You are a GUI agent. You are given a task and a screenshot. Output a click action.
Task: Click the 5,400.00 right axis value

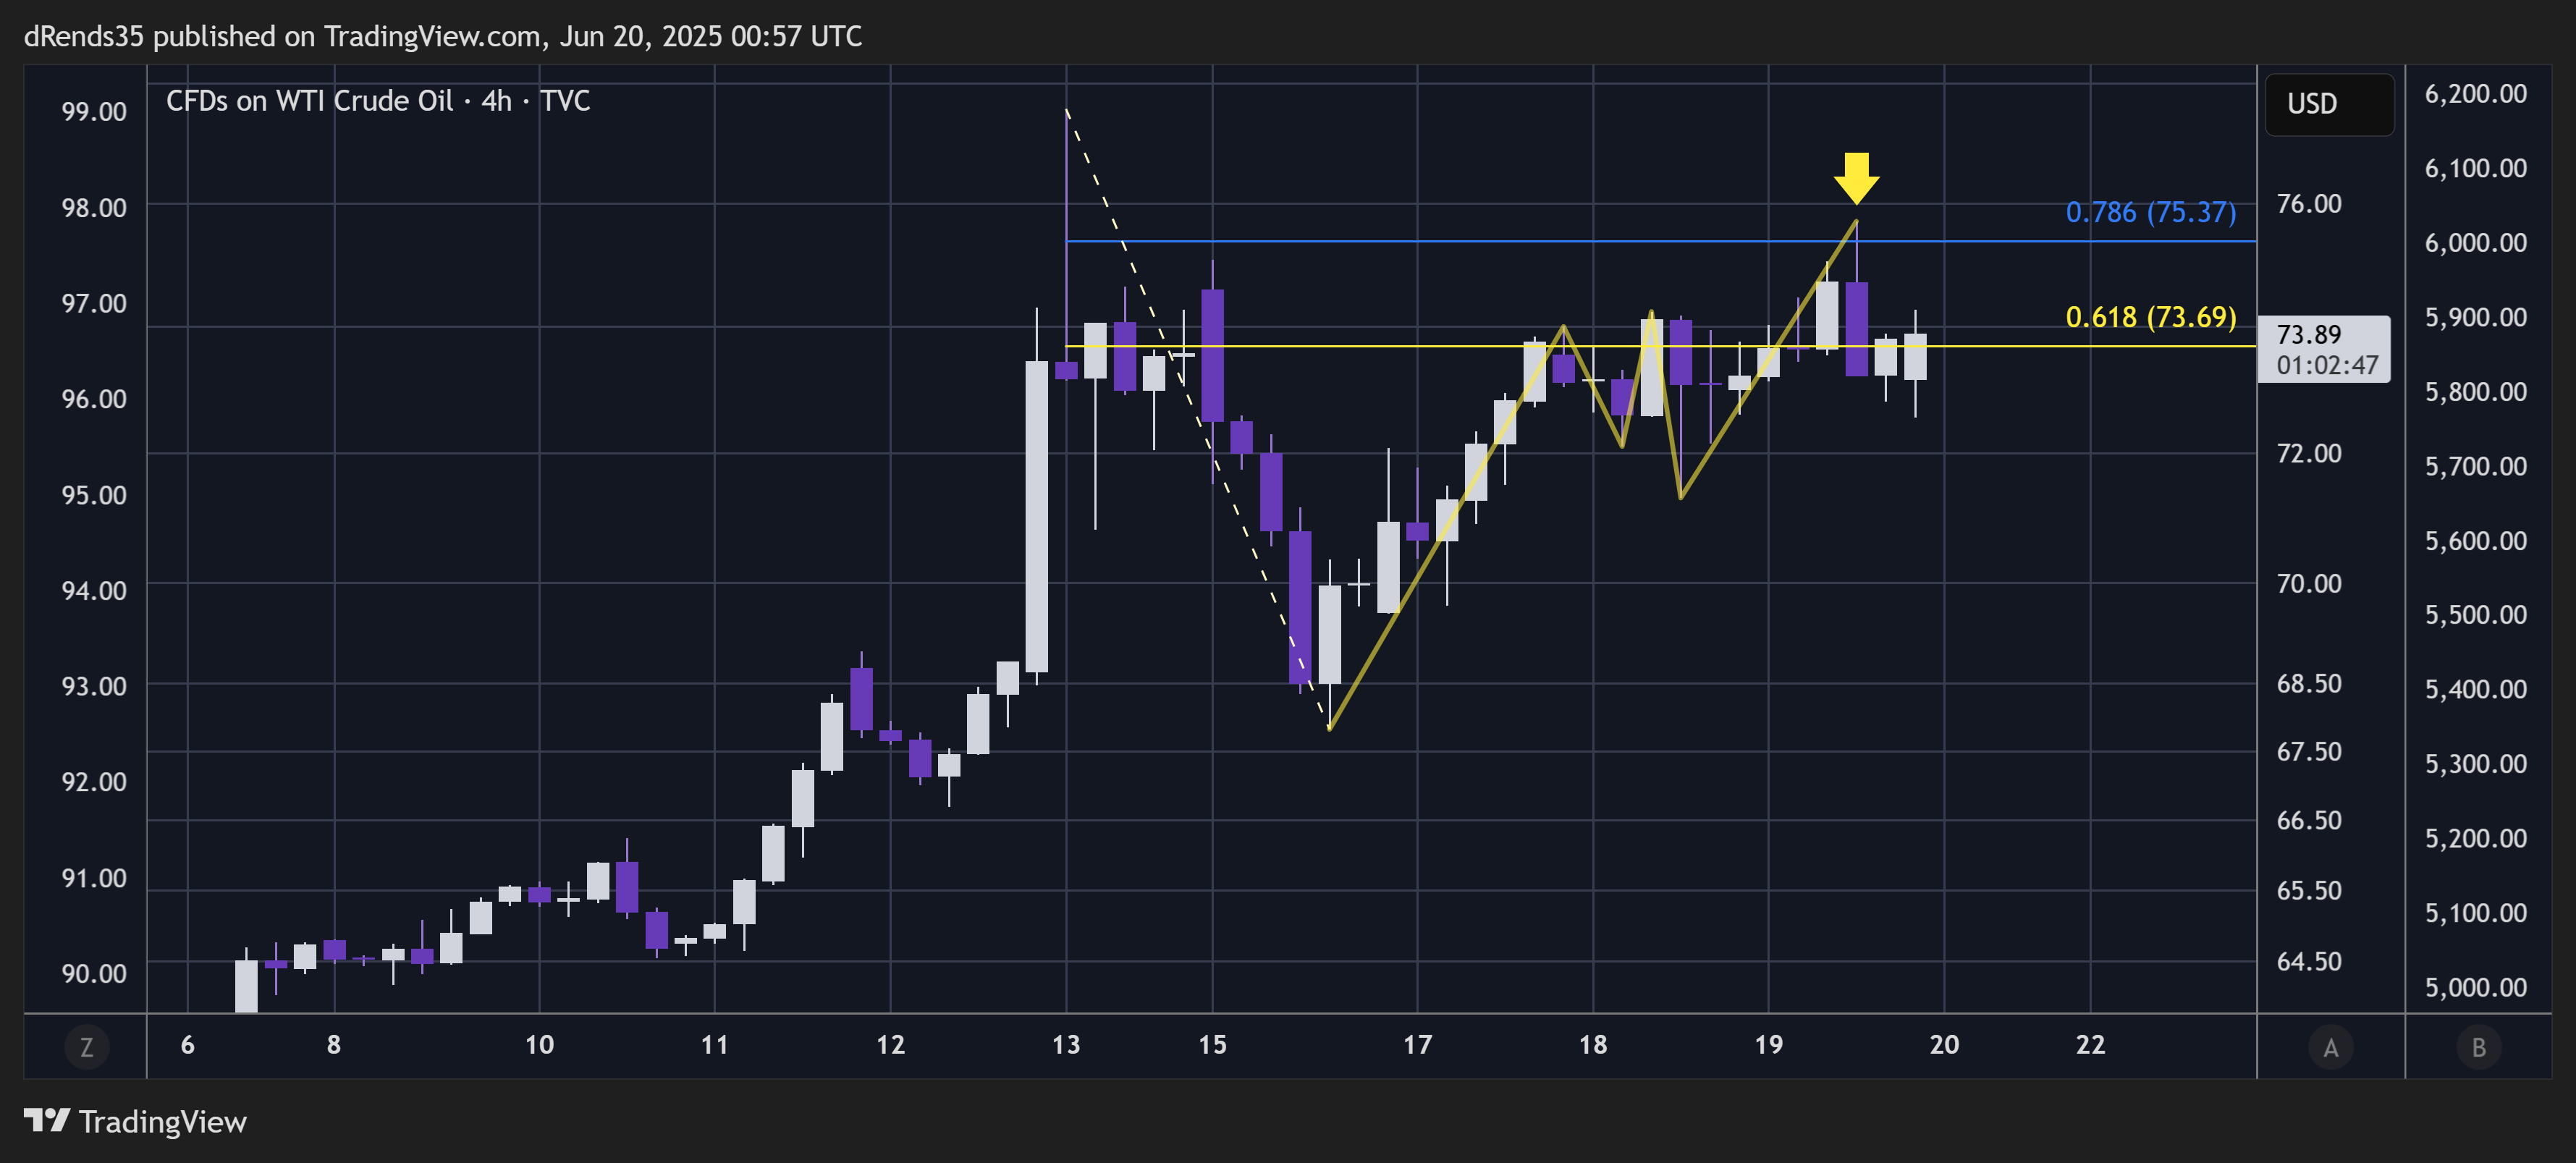tap(2475, 689)
